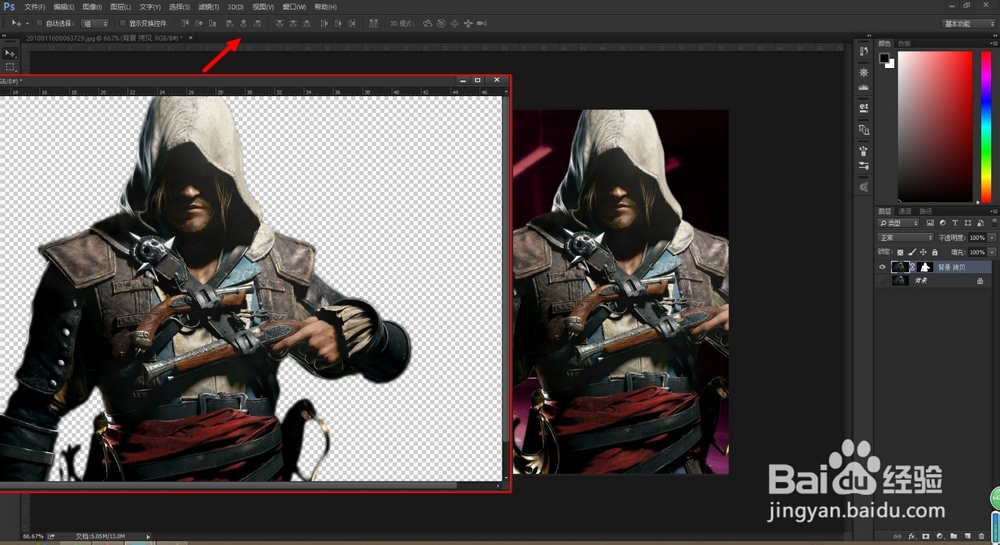Create new group folder icon
This screenshot has width=1000, height=545.
[x=953, y=537]
